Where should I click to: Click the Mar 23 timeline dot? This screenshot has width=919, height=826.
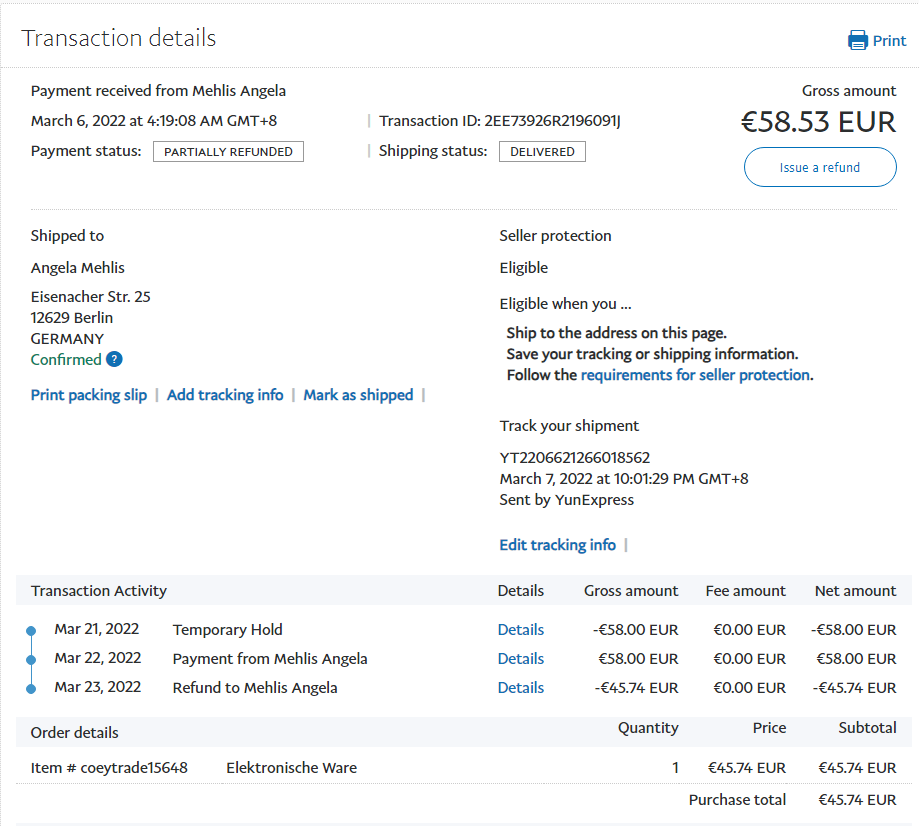31,689
